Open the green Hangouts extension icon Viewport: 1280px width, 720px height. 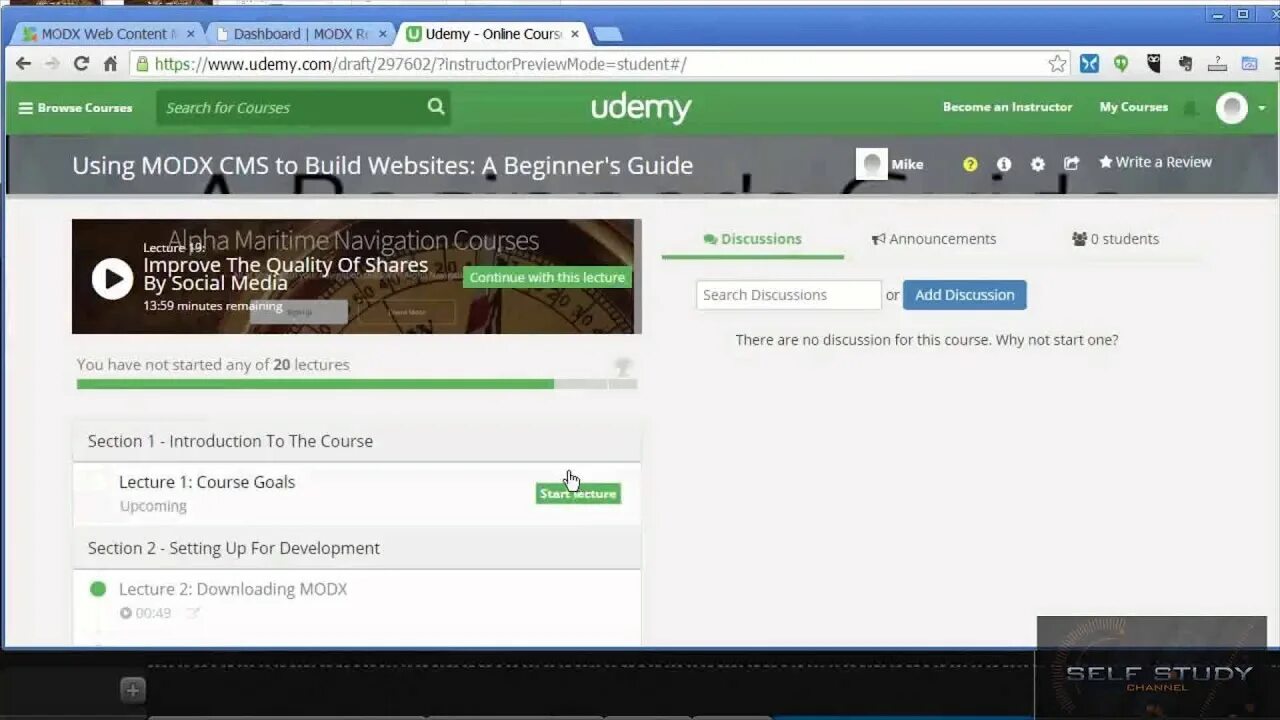coord(1121,64)
